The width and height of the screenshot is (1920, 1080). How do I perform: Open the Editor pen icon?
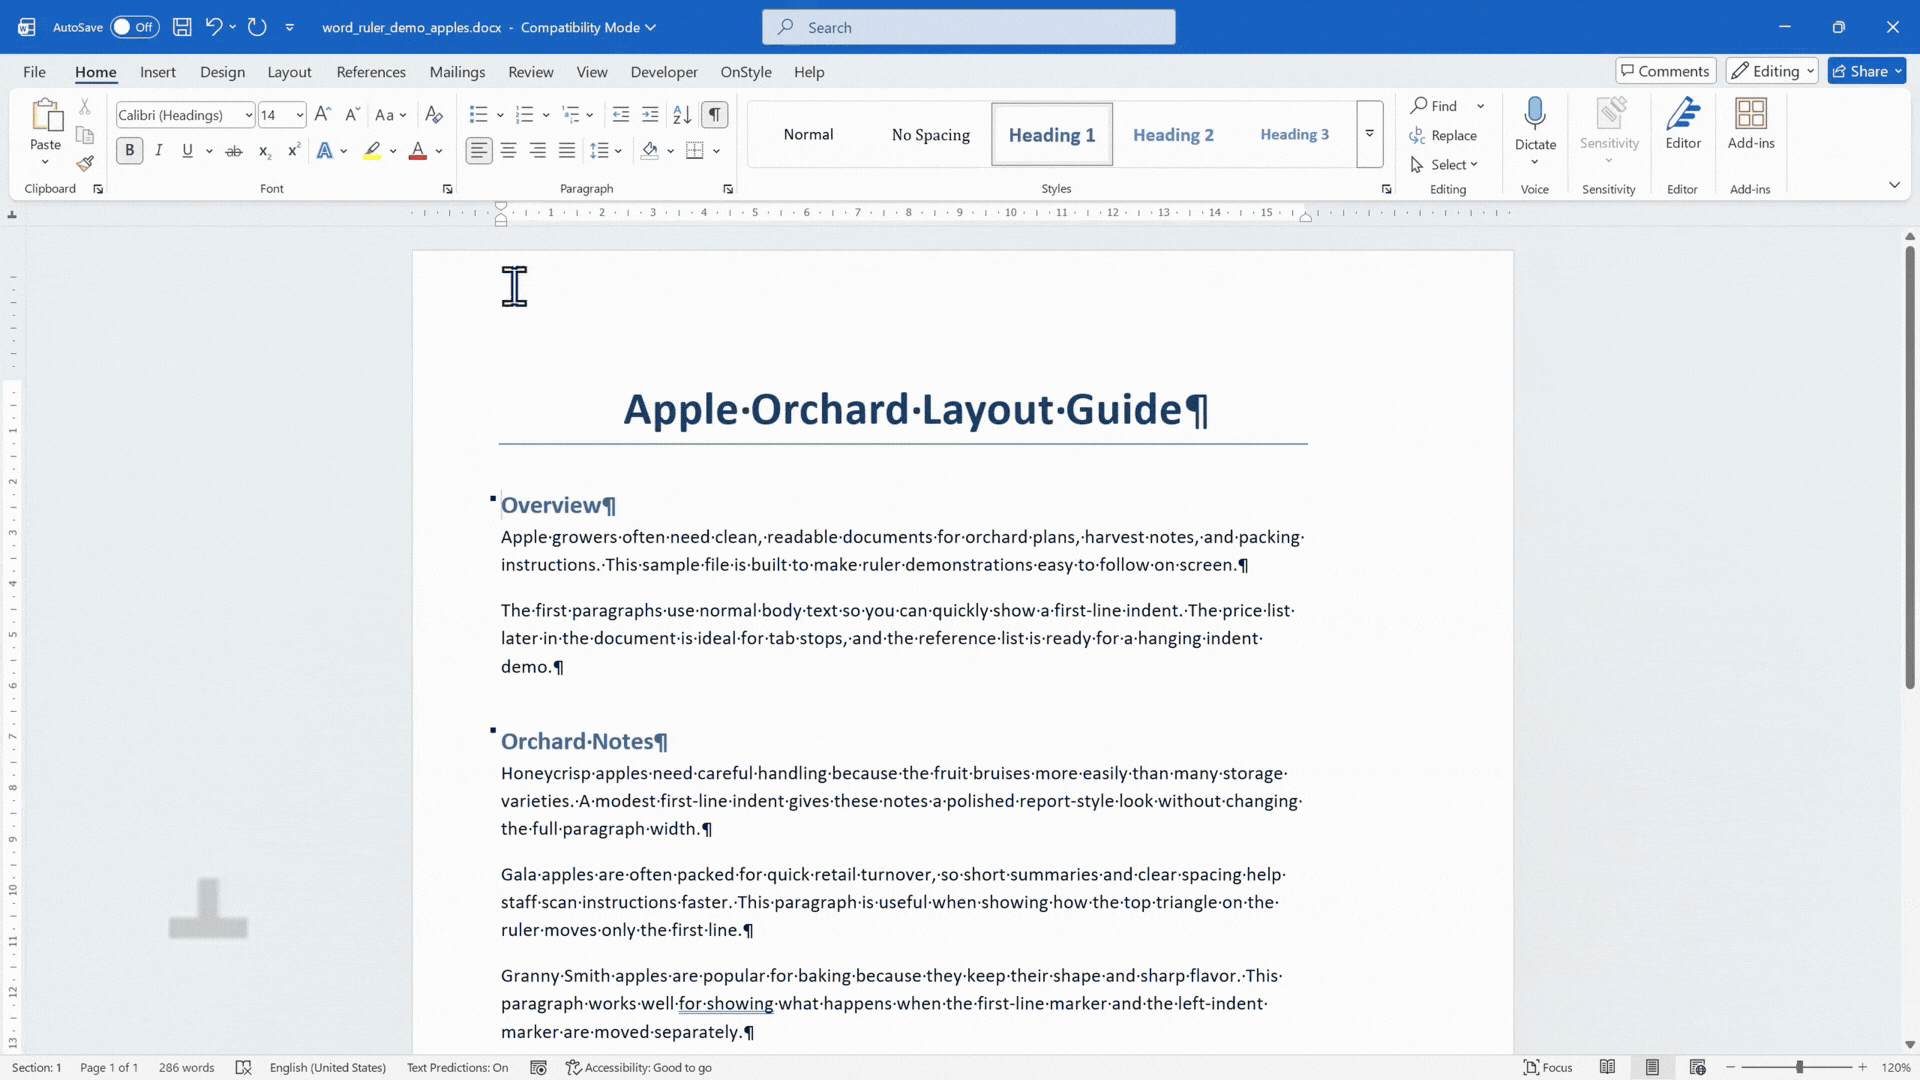coord(1683,124)
